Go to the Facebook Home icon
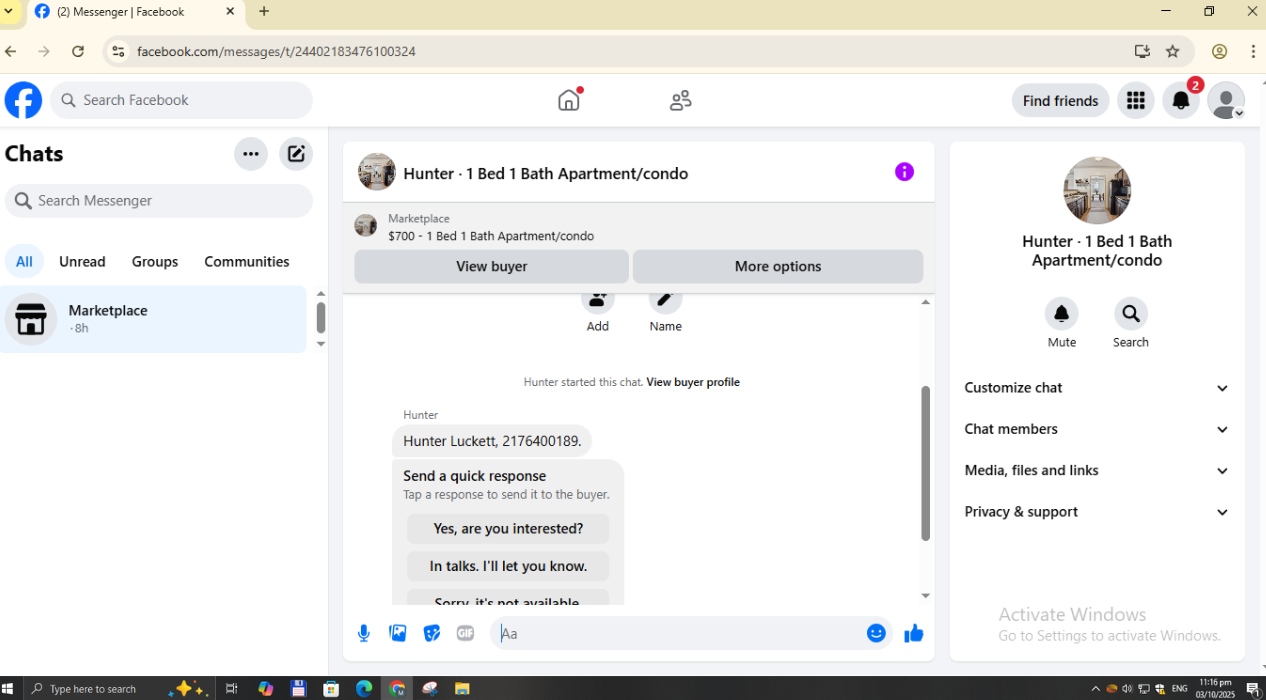 tap(569, 100)
